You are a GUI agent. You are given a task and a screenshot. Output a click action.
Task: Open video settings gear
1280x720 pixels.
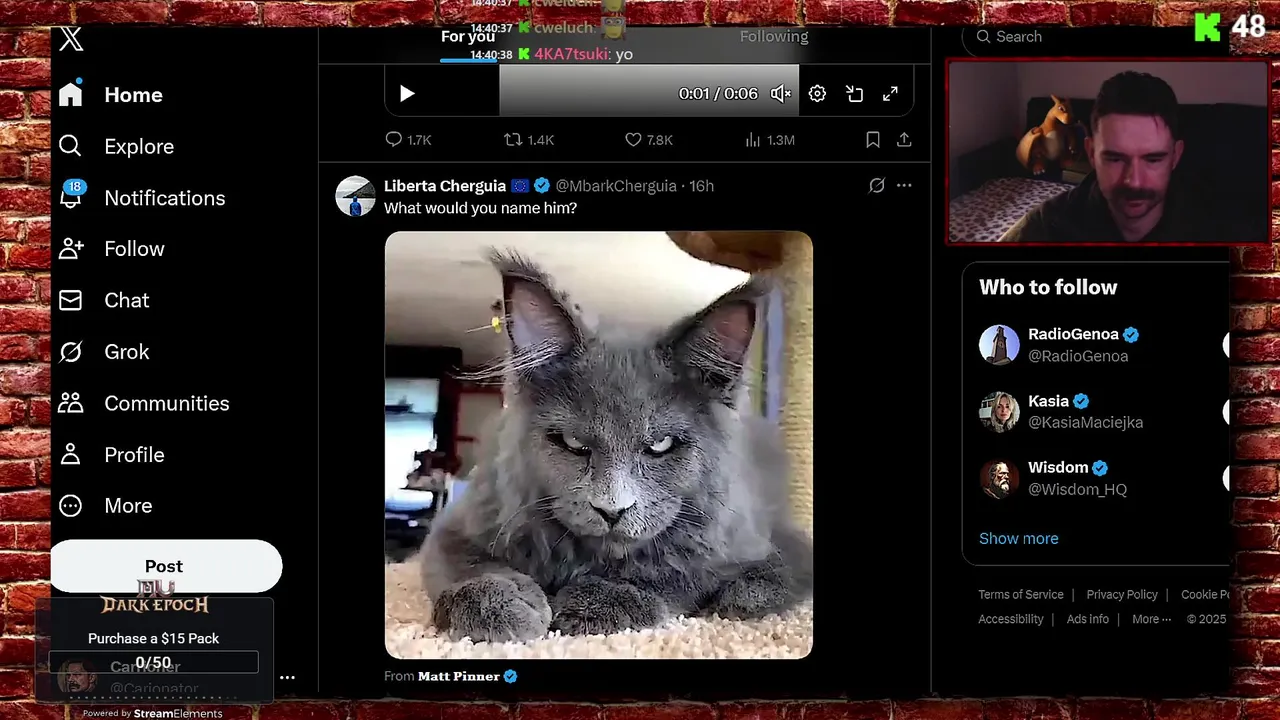click(817, 93)
